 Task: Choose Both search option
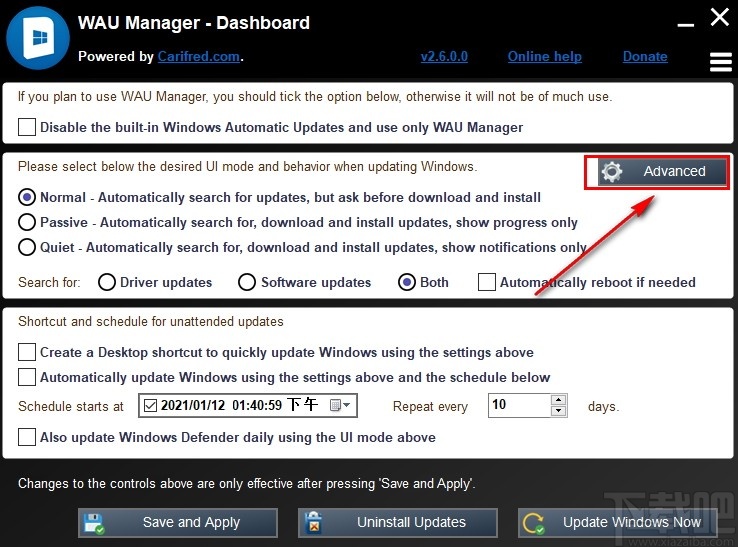point(407,282)
